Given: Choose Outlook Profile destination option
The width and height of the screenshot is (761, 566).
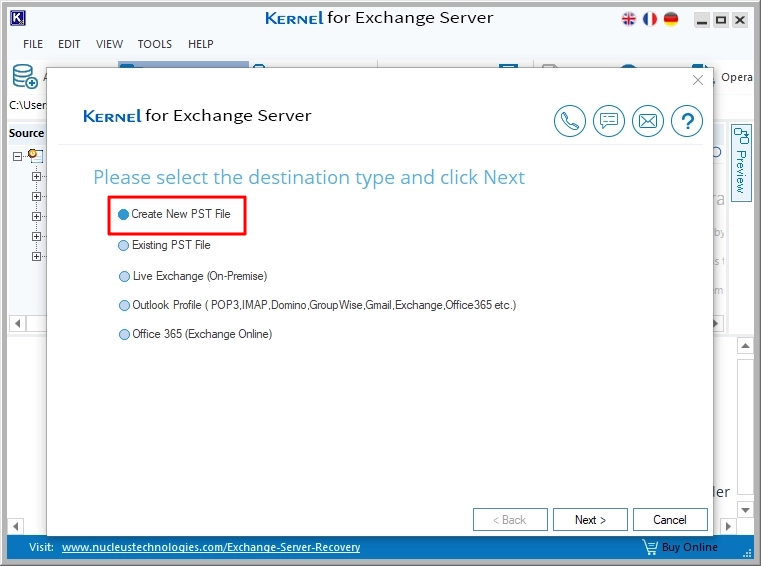Looking at the screenshot, I should (x=317, y=305).
